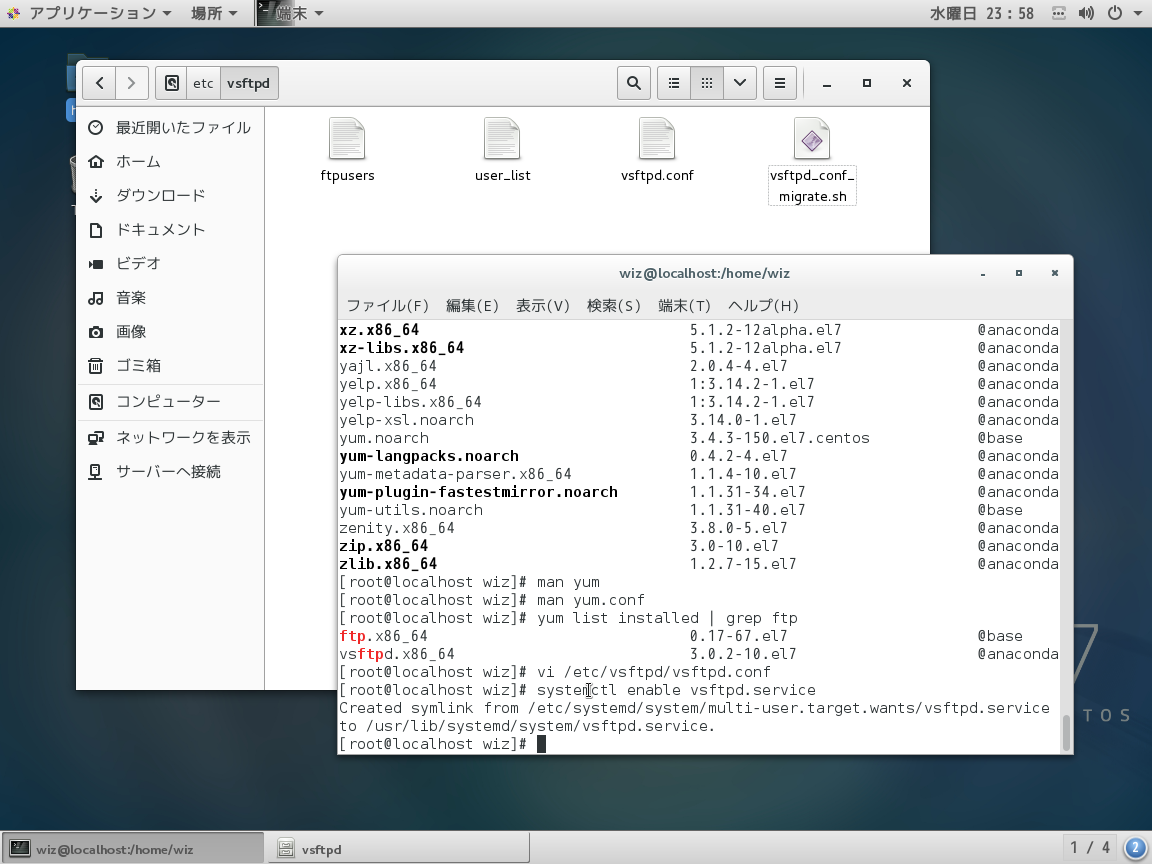The image size is (1152, 864).
Task: Maximize the file manager window
Action: pyautogui.click(x=867, y=84)
